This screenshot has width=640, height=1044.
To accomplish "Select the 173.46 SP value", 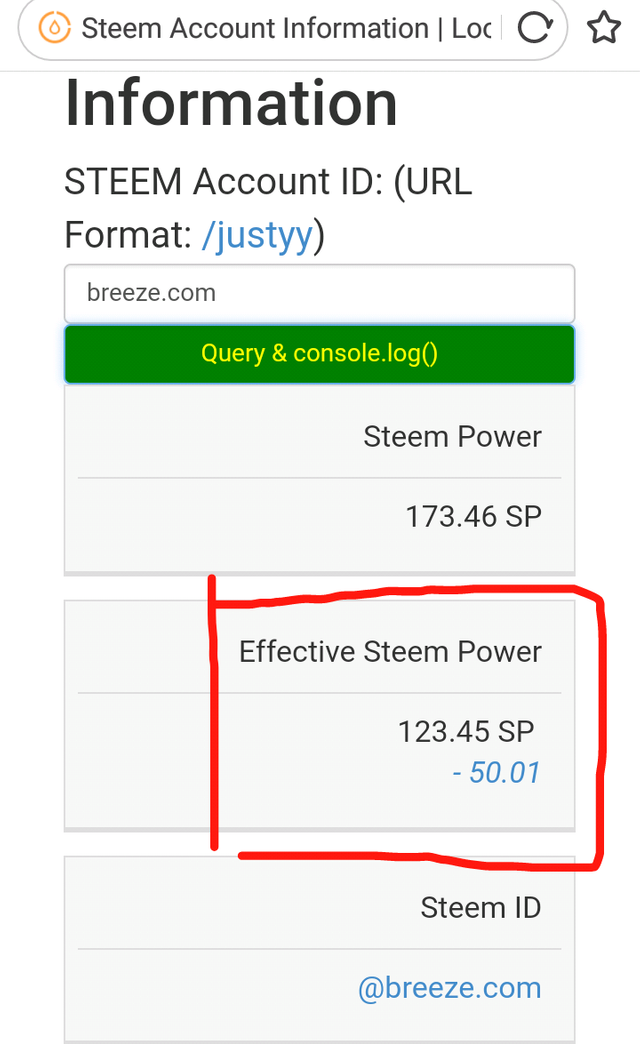I will (x=473, y=517).
